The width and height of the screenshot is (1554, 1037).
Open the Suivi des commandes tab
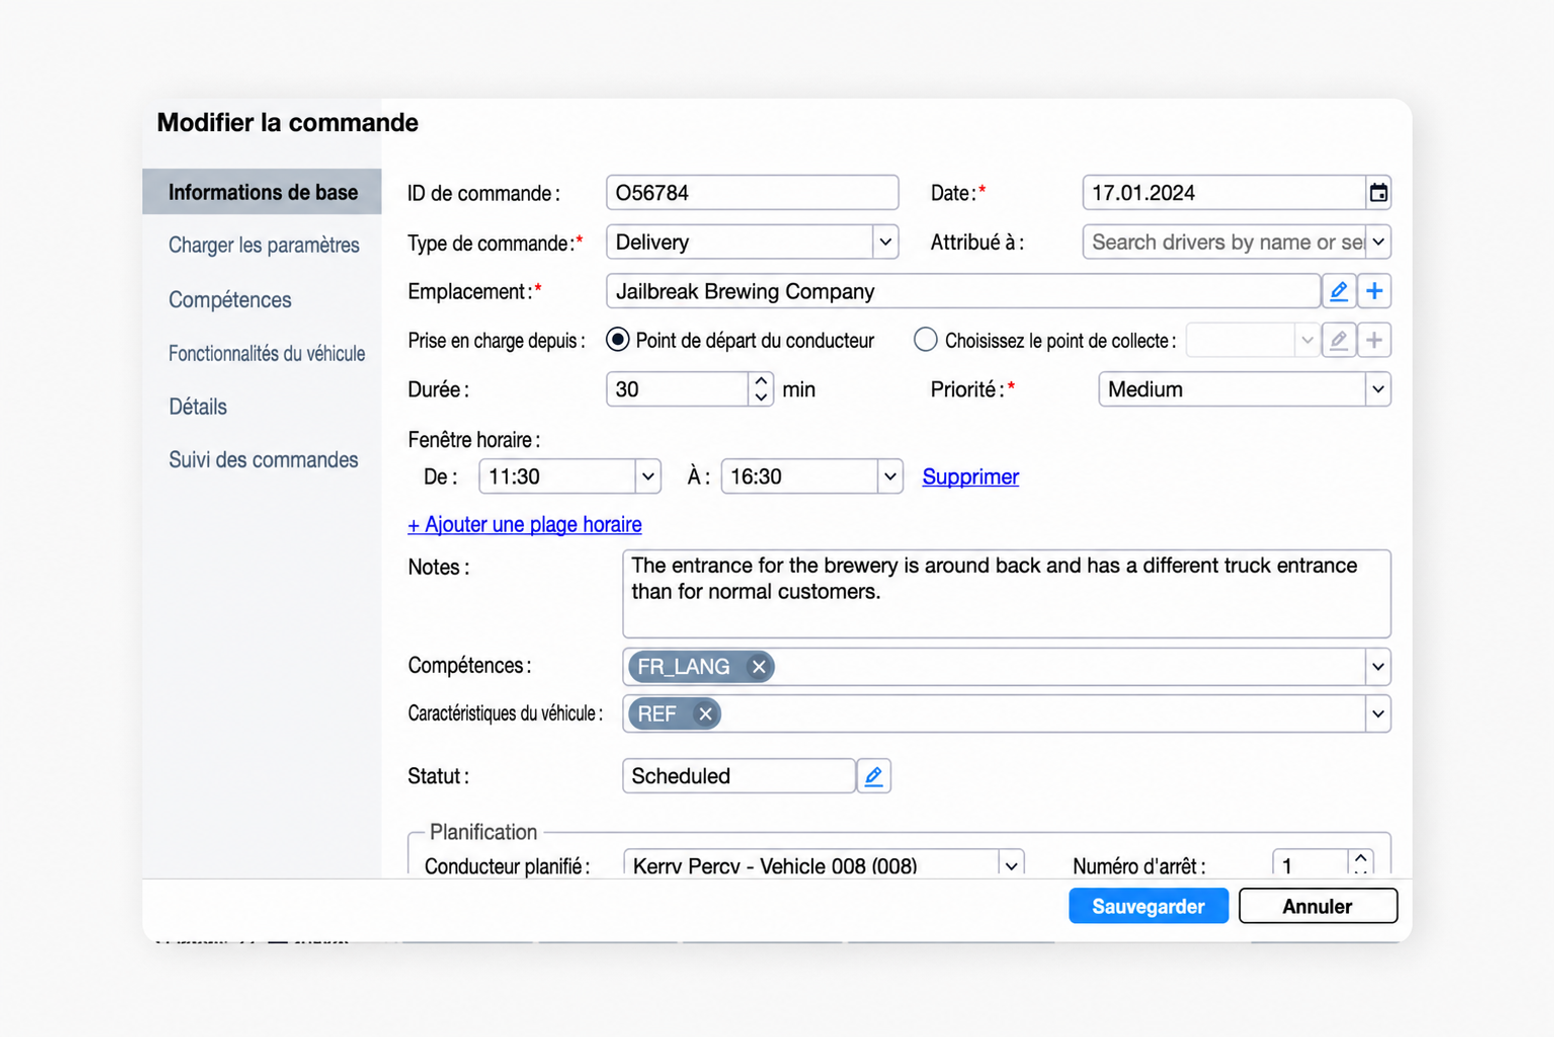[x=263, y=460]
